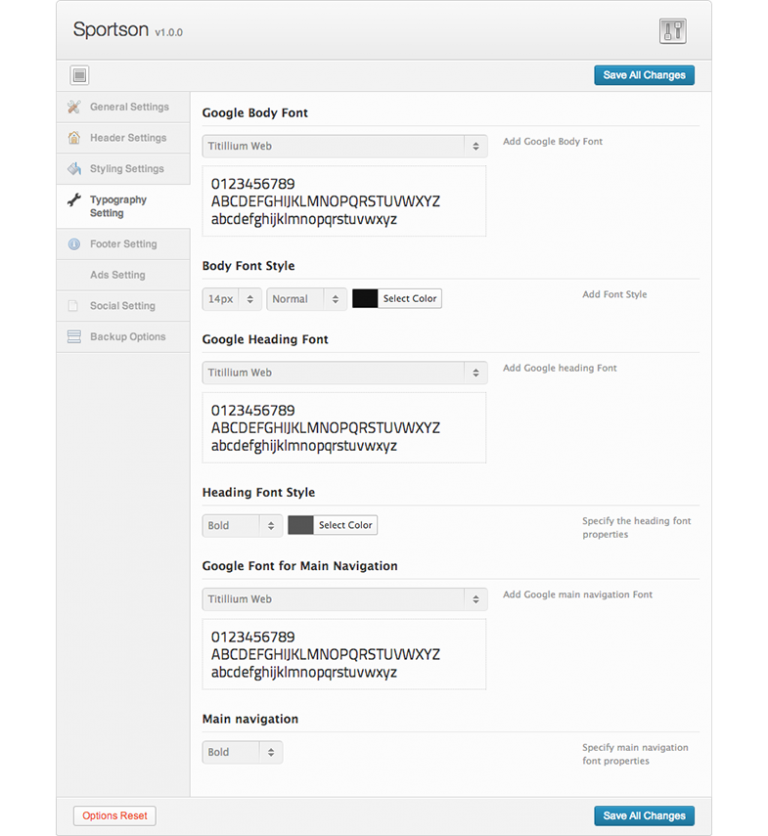Open the Google Body Font dropdown
This screenshot has width=768, height=836.
pyautogui.click(x=344, y=146)
